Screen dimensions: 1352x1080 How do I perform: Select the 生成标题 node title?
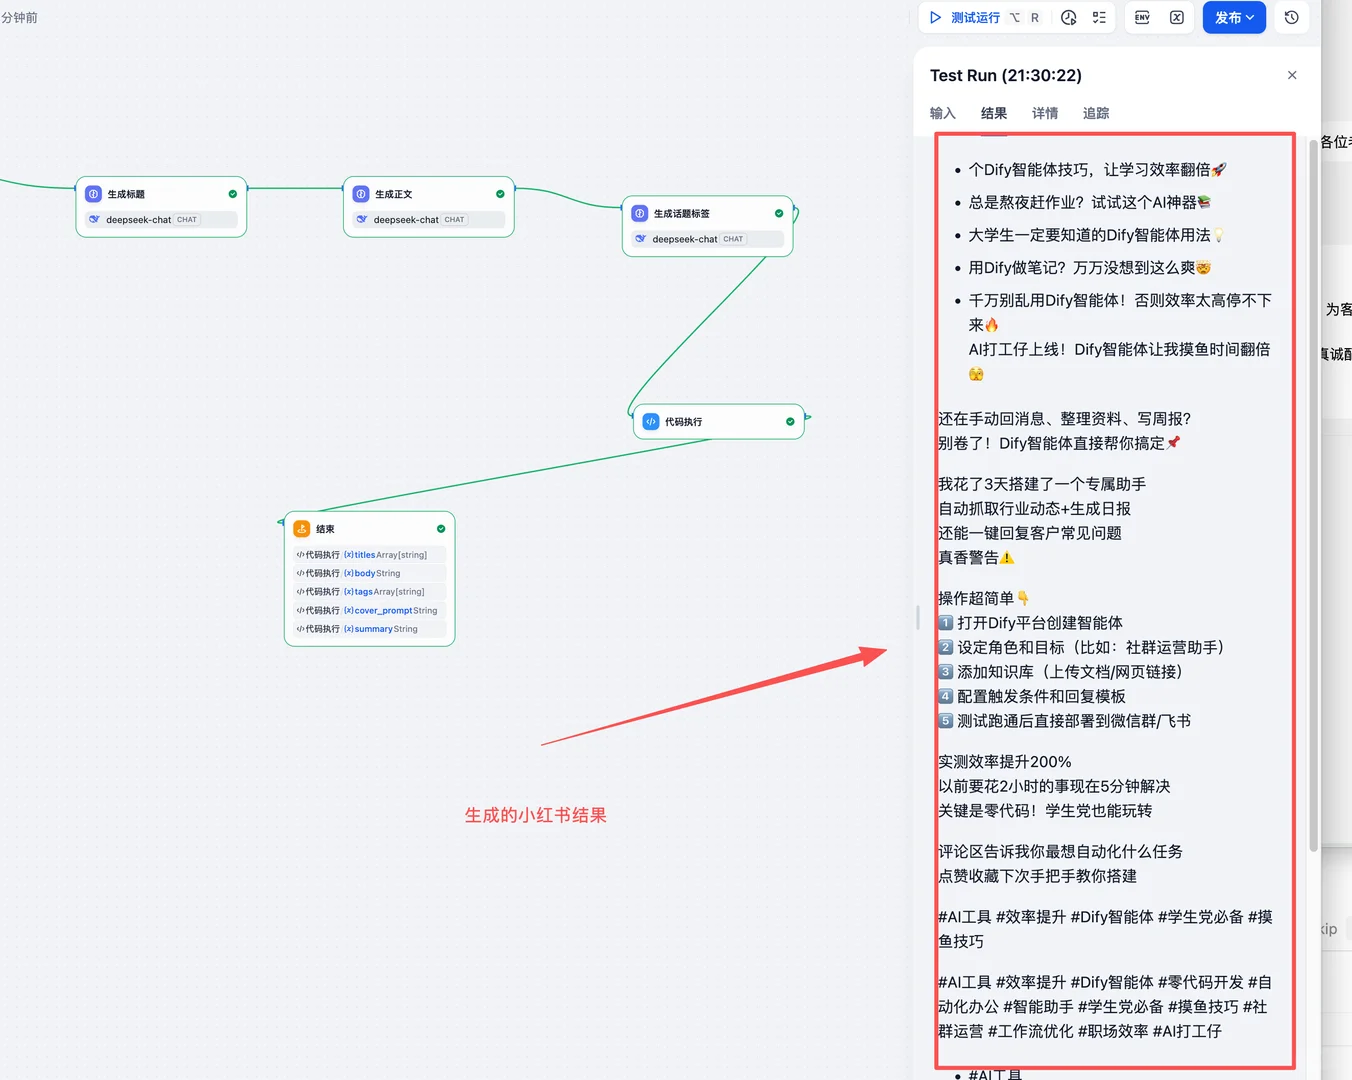(126, 194)
